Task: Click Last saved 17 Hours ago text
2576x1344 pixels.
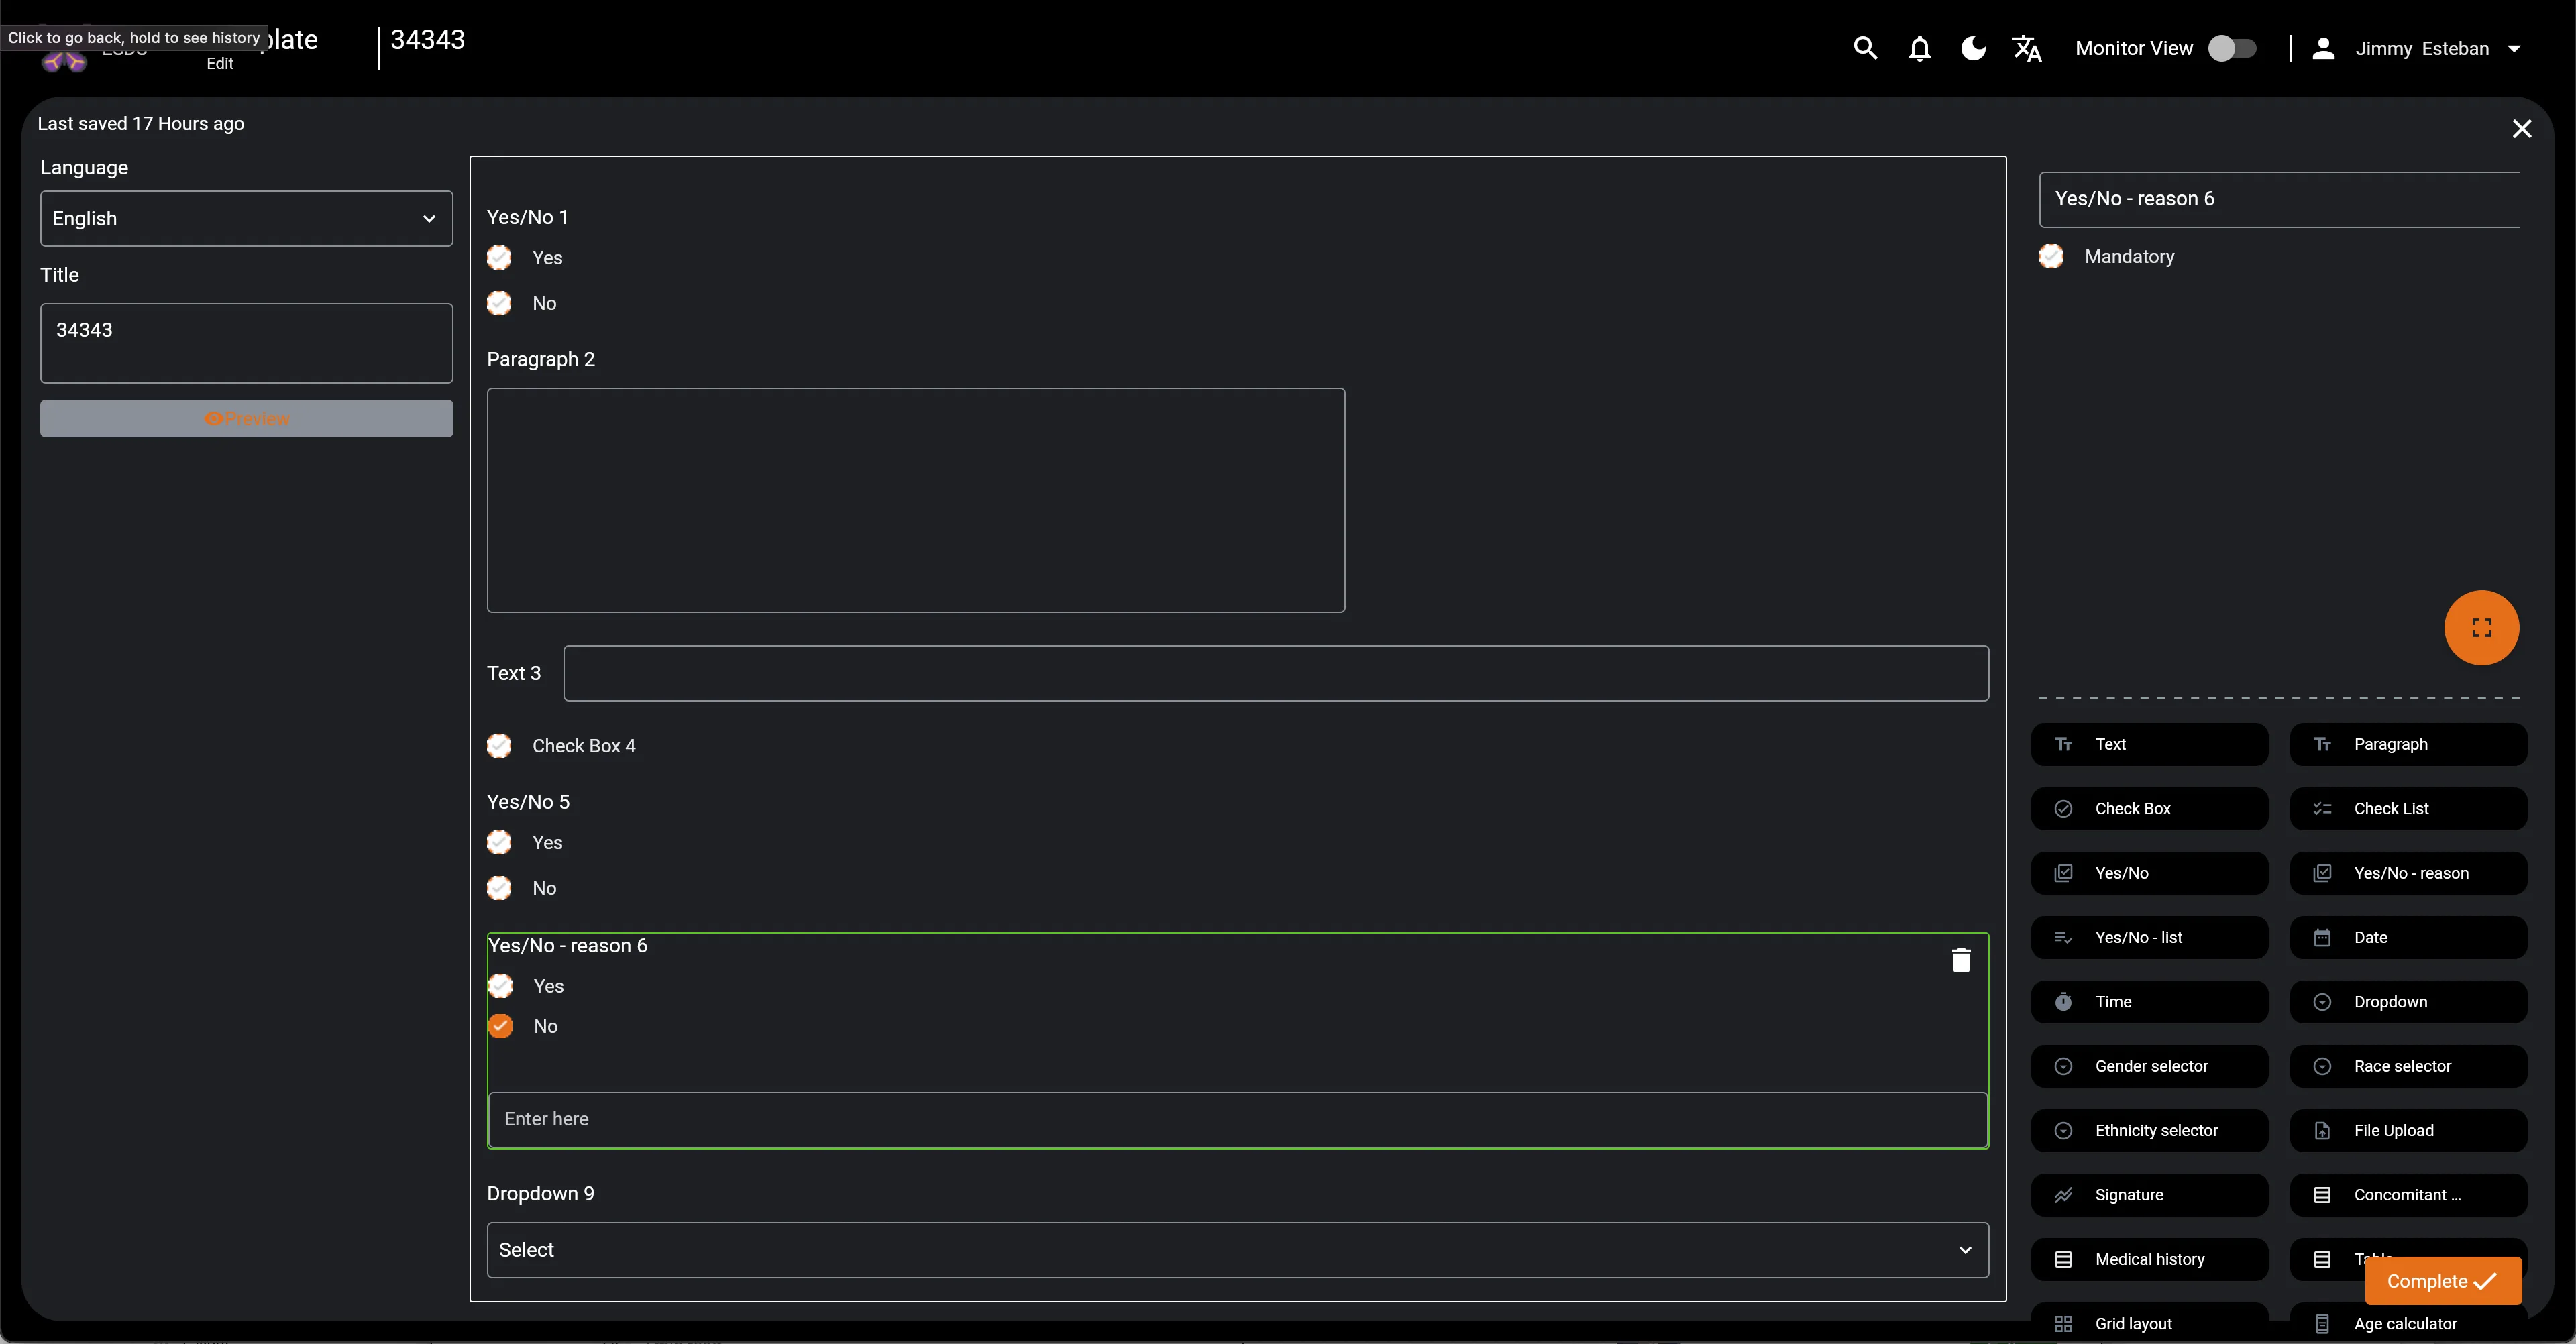Action: [x=141, y=124]
